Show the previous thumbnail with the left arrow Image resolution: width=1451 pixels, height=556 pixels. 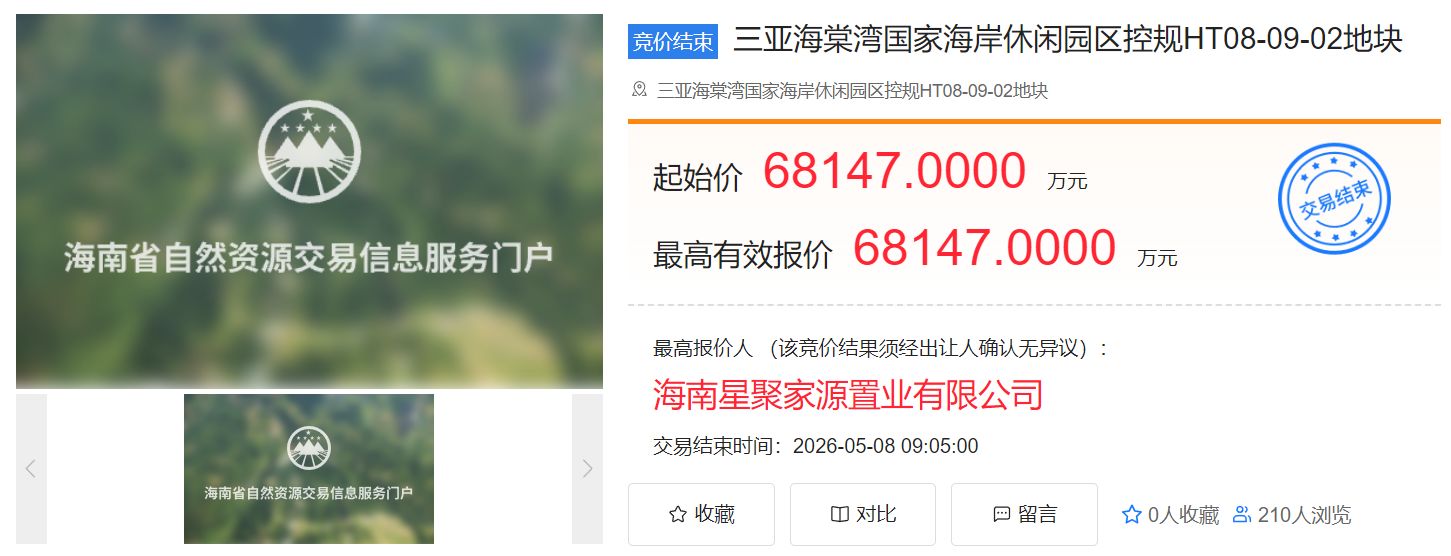31,469
